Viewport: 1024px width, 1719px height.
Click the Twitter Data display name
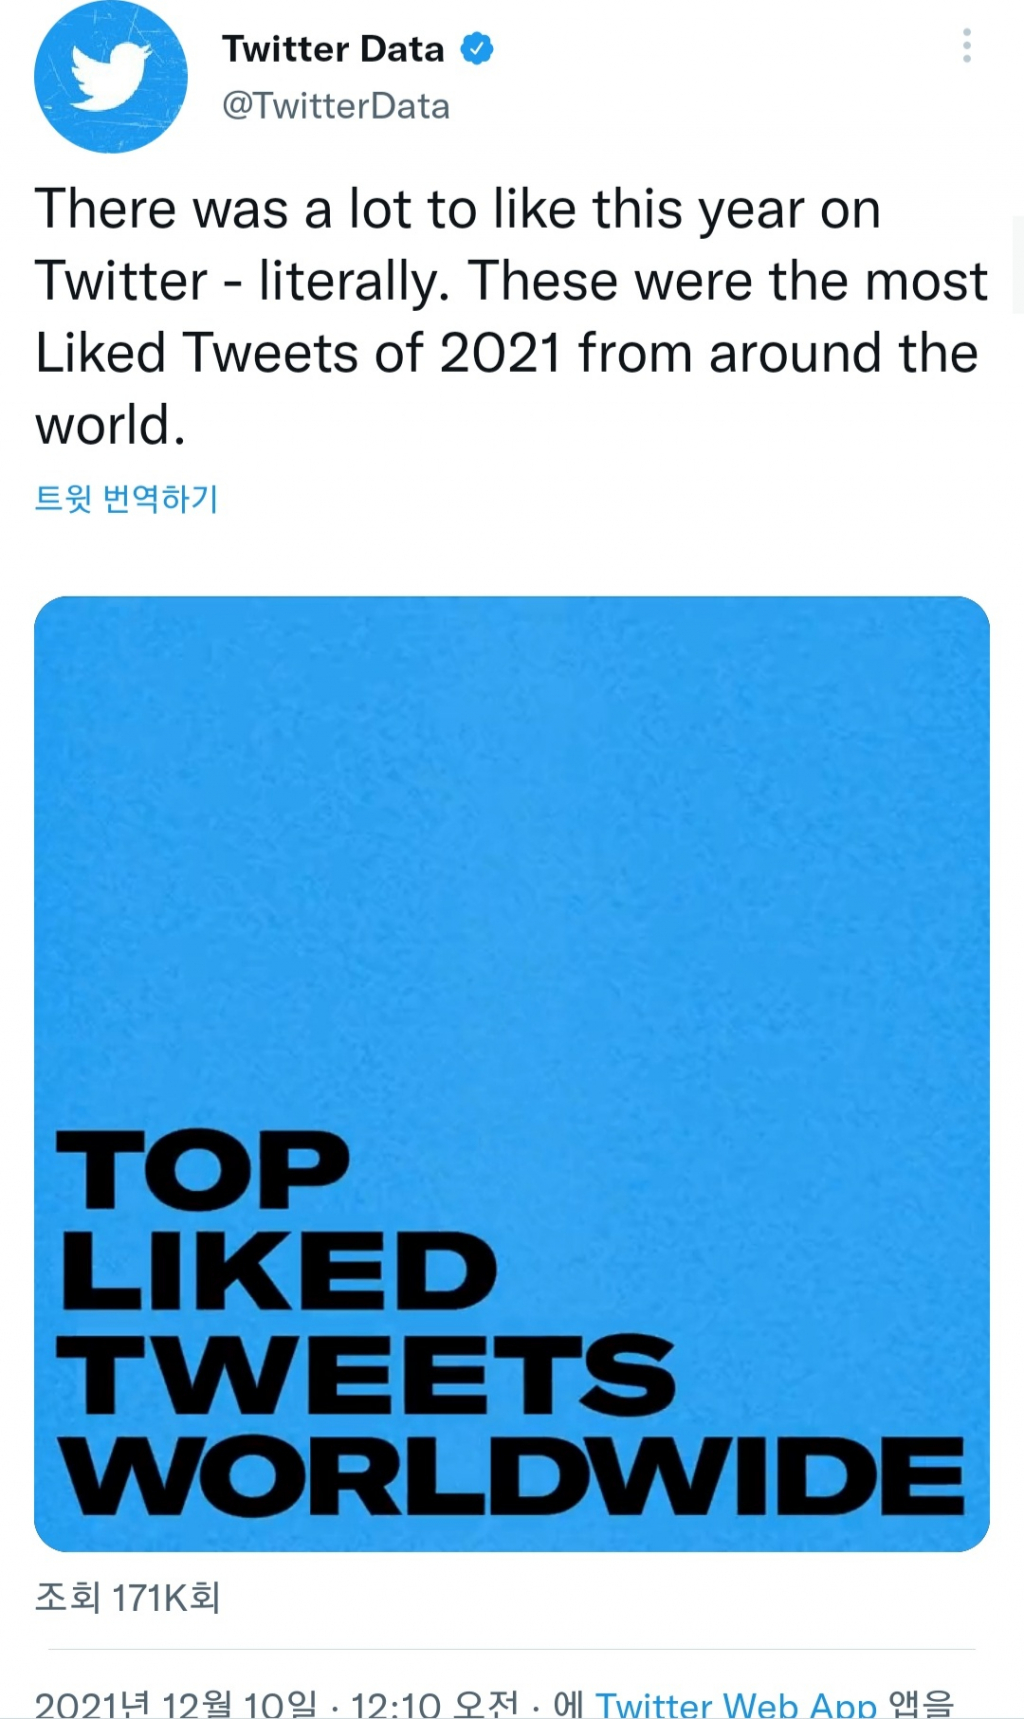(333, 49)
